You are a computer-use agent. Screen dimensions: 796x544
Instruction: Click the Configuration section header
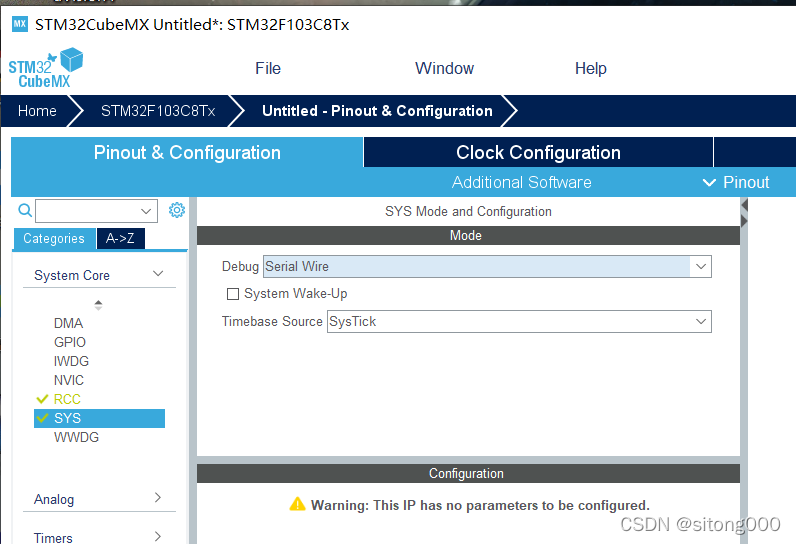point(468,473)
